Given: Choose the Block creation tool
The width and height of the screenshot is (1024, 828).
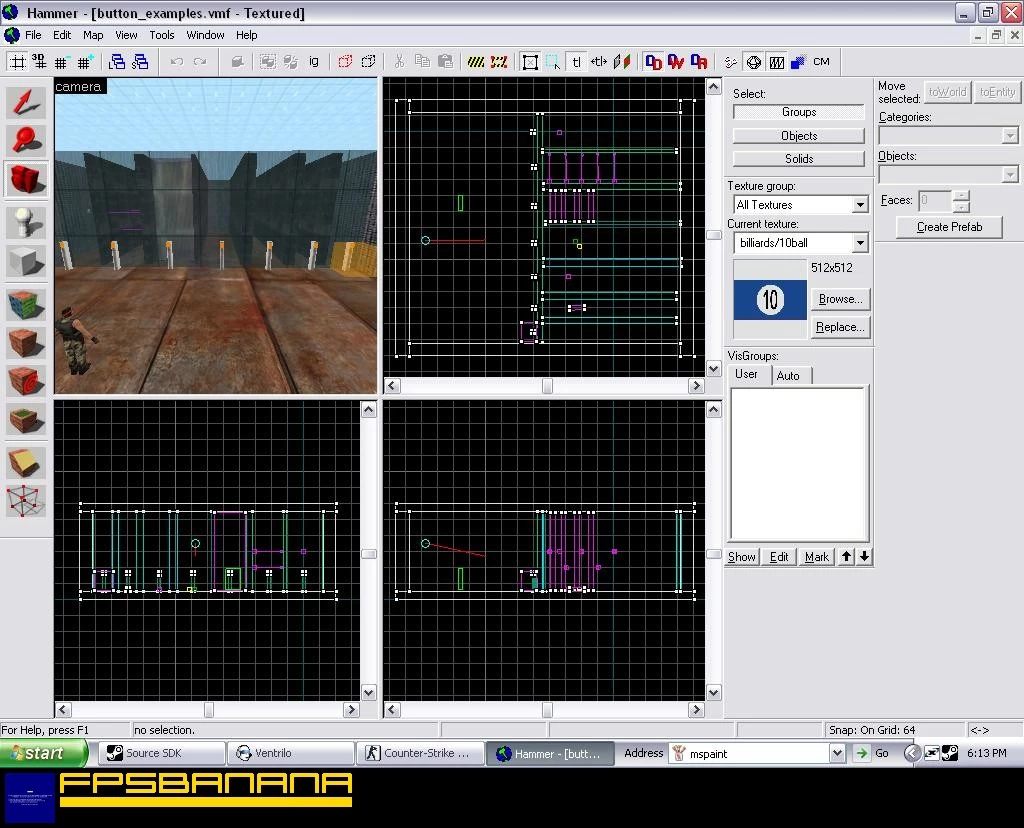Looking at the screenshot, I should (26, 261).
